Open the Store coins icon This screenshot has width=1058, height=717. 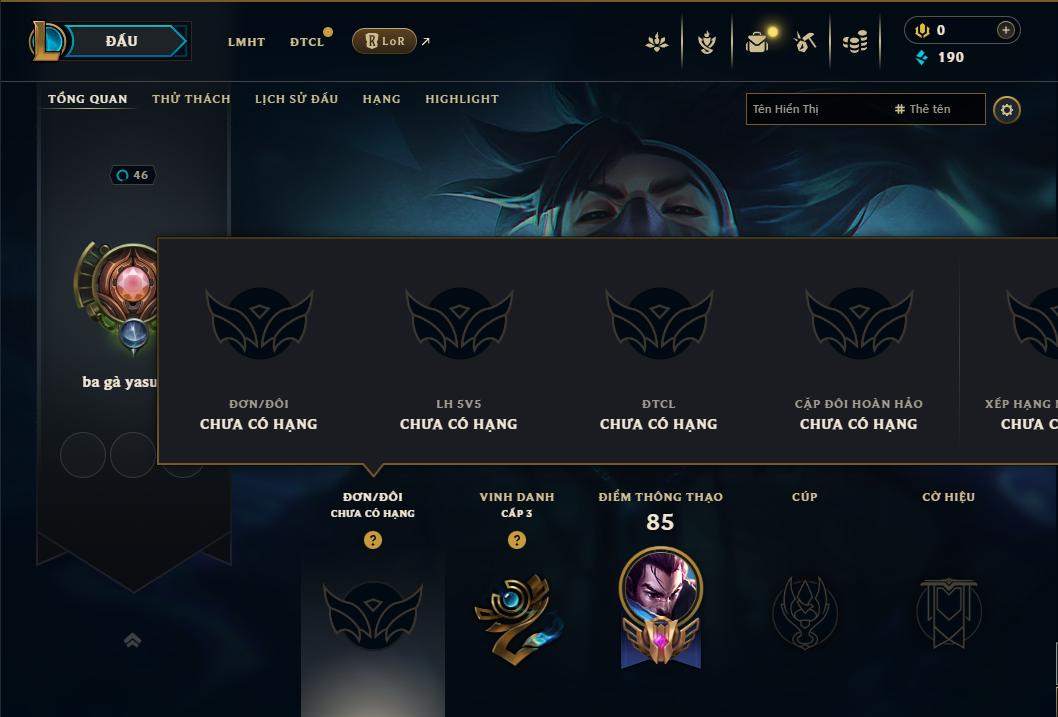[855, 42]
